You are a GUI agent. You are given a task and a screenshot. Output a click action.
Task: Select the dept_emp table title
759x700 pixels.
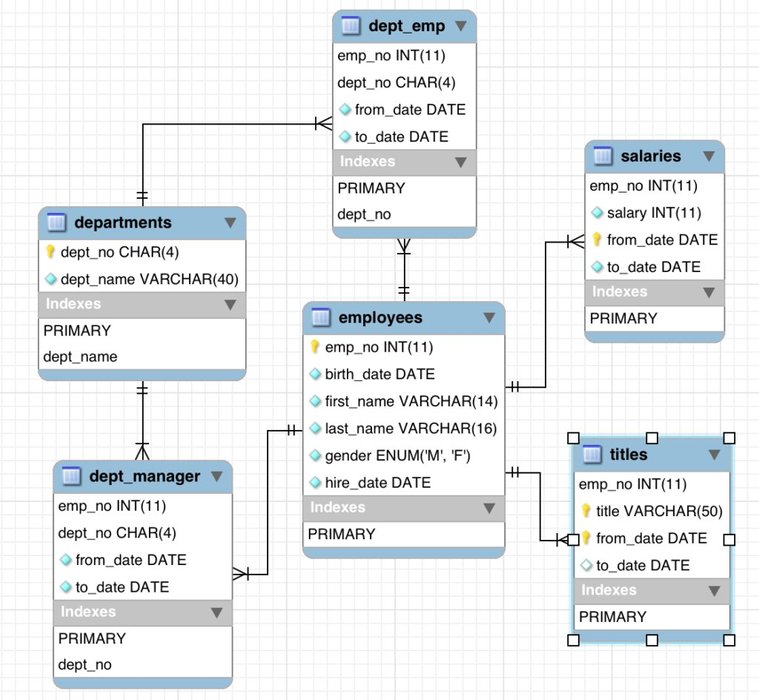[x=407, y=26]
